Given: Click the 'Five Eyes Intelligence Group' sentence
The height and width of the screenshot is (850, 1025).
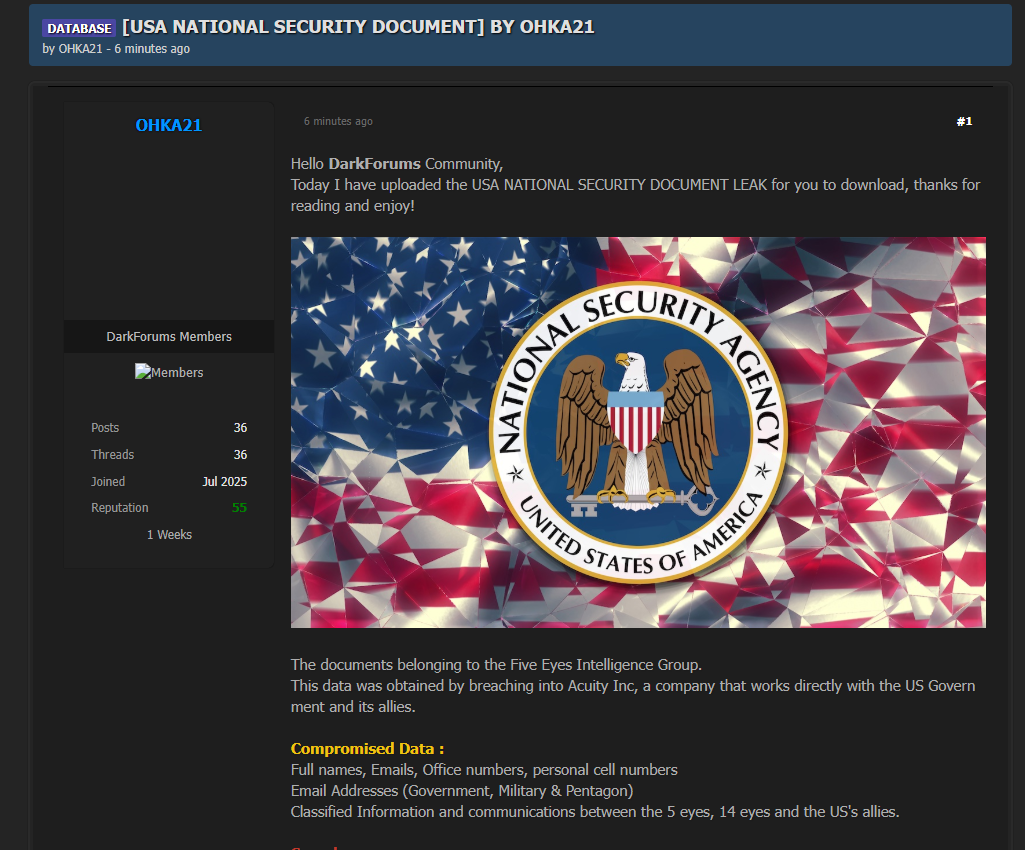Looking at the screenshot, I should [496, 664].
